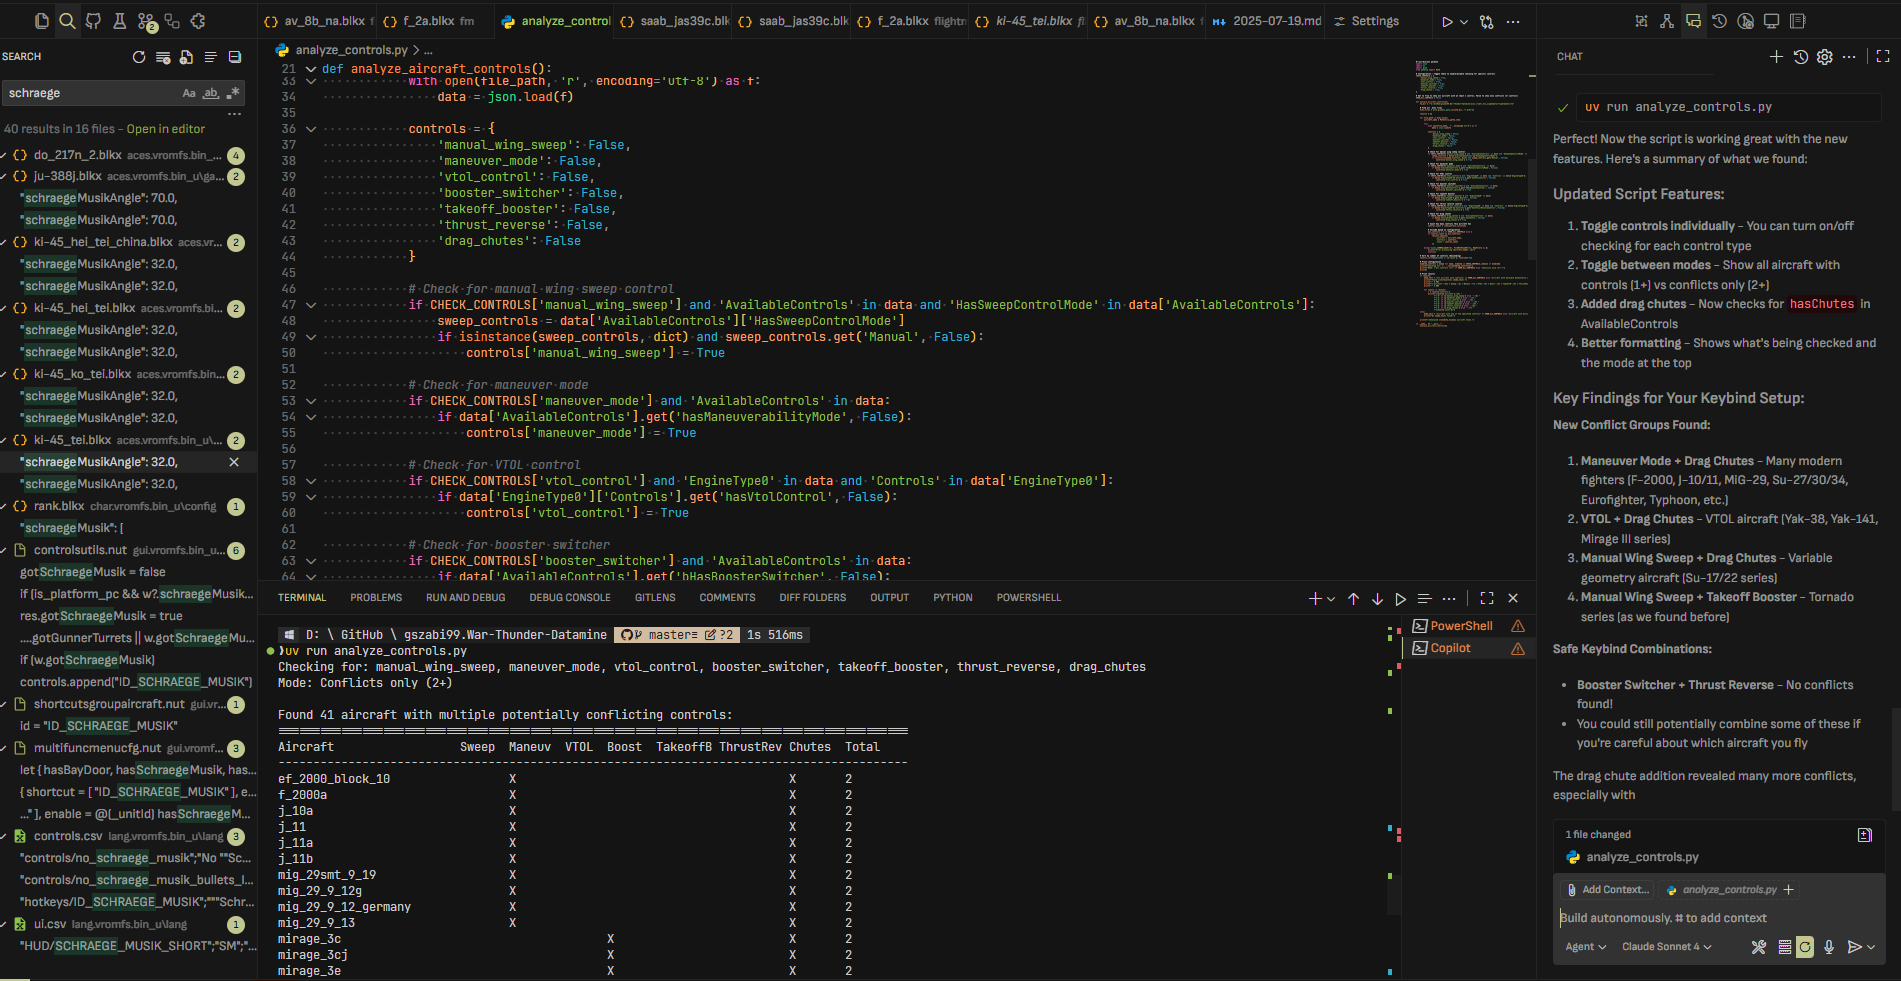1901x981 pixels.
Task: View search results as tree
Action: [211, 57]
